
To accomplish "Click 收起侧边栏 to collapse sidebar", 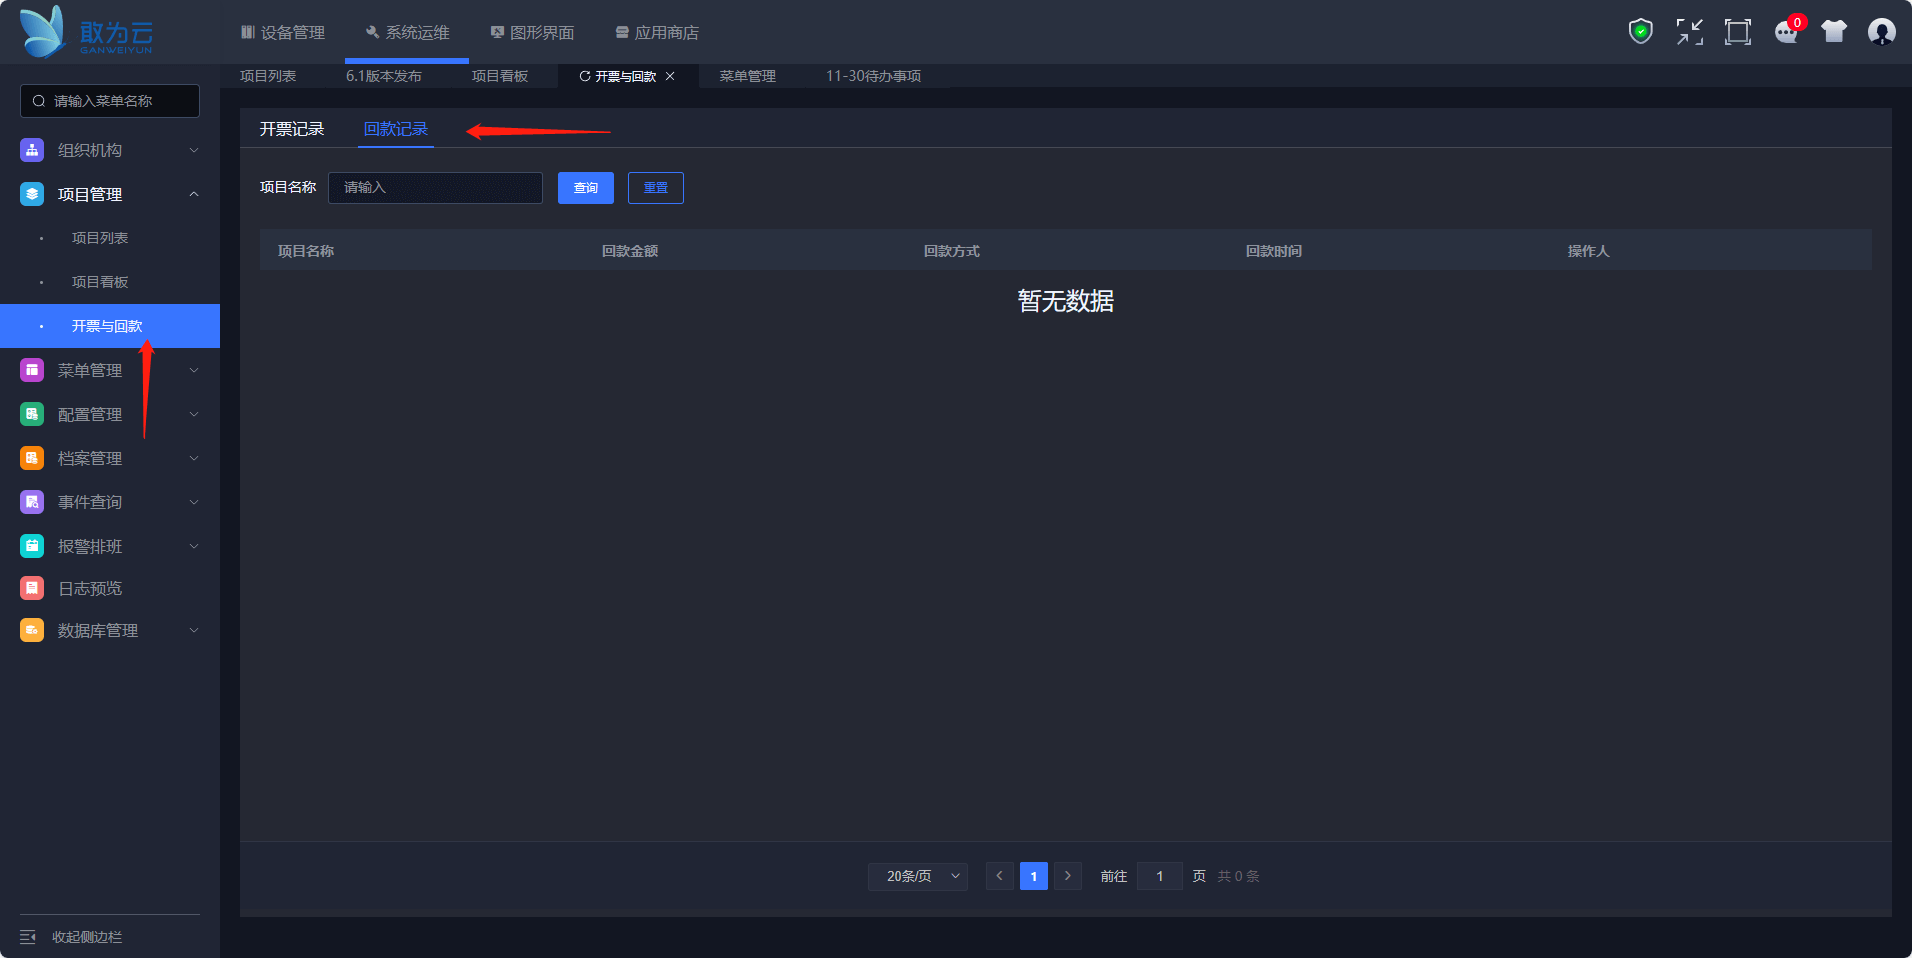I will click(87, 937).
